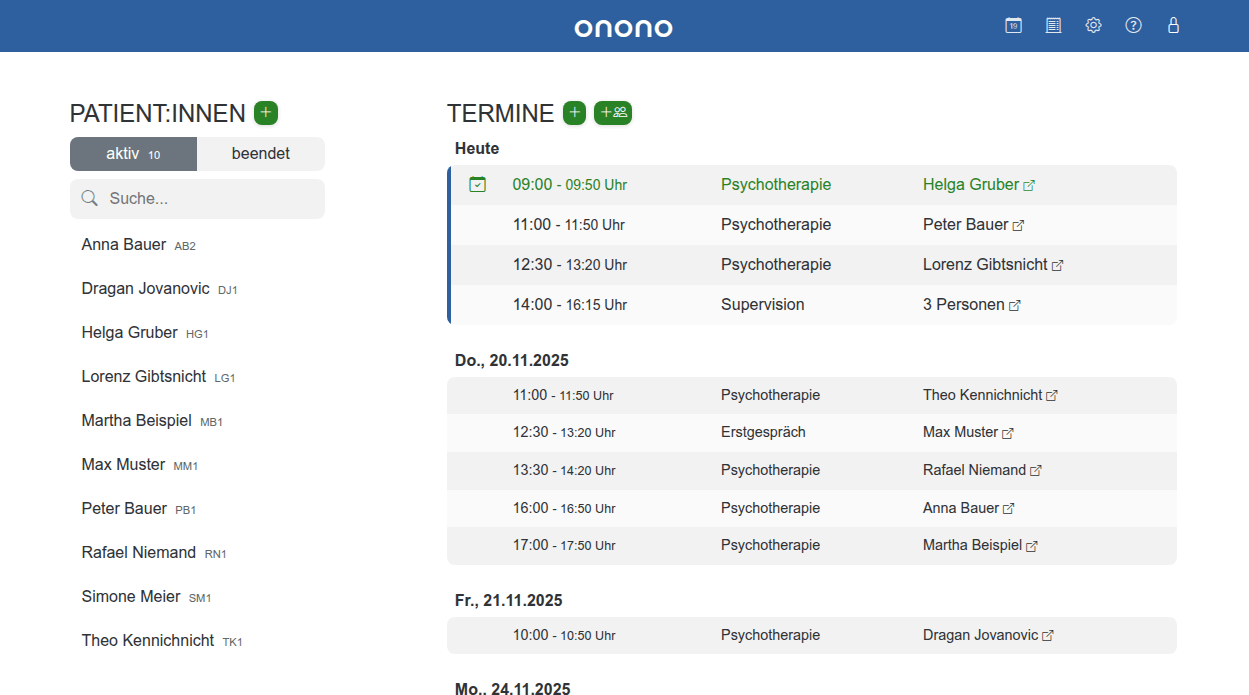The image size is (1249, 695).
Task: Toggle the confirmation check on the 09:00 appointment
Action: pos(478,184)
